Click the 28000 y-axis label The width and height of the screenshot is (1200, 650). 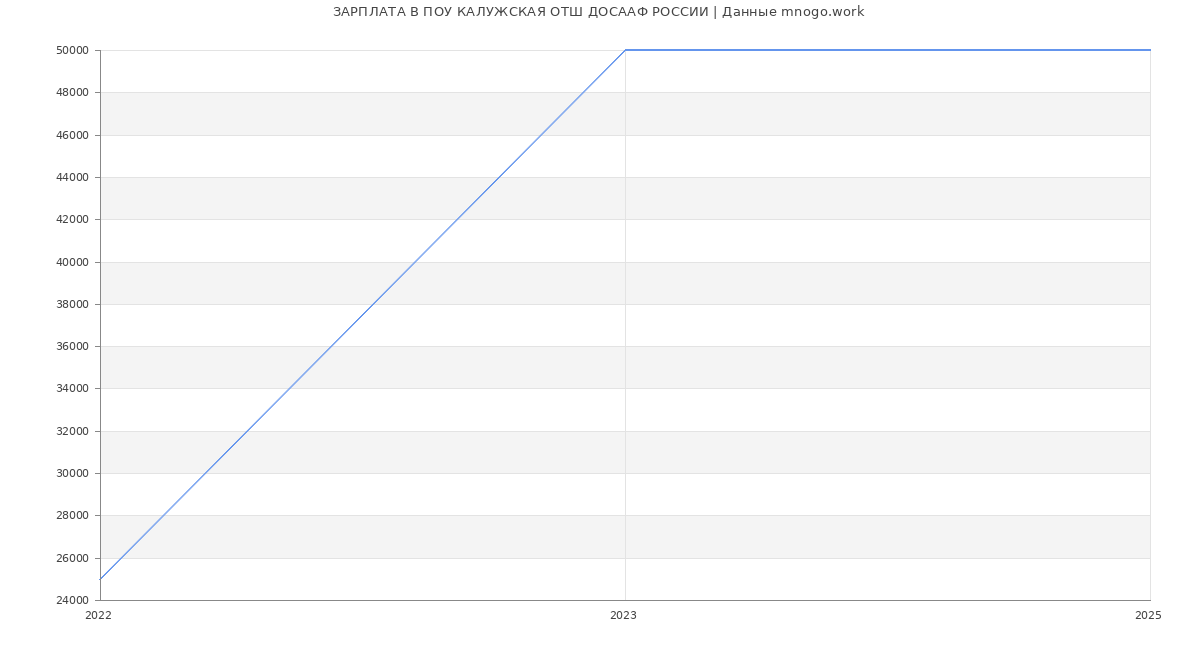(72, 516)
